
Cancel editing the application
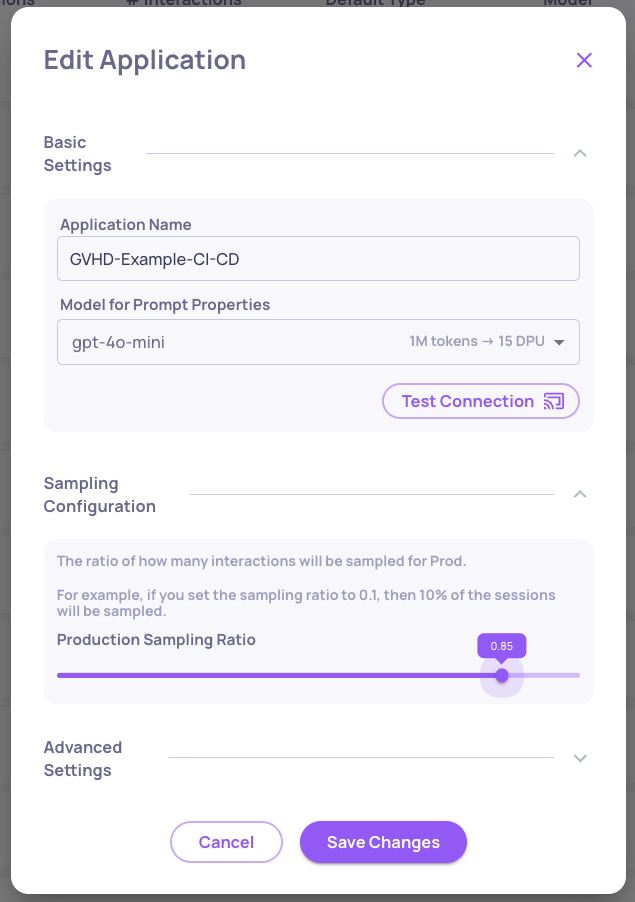226,842
